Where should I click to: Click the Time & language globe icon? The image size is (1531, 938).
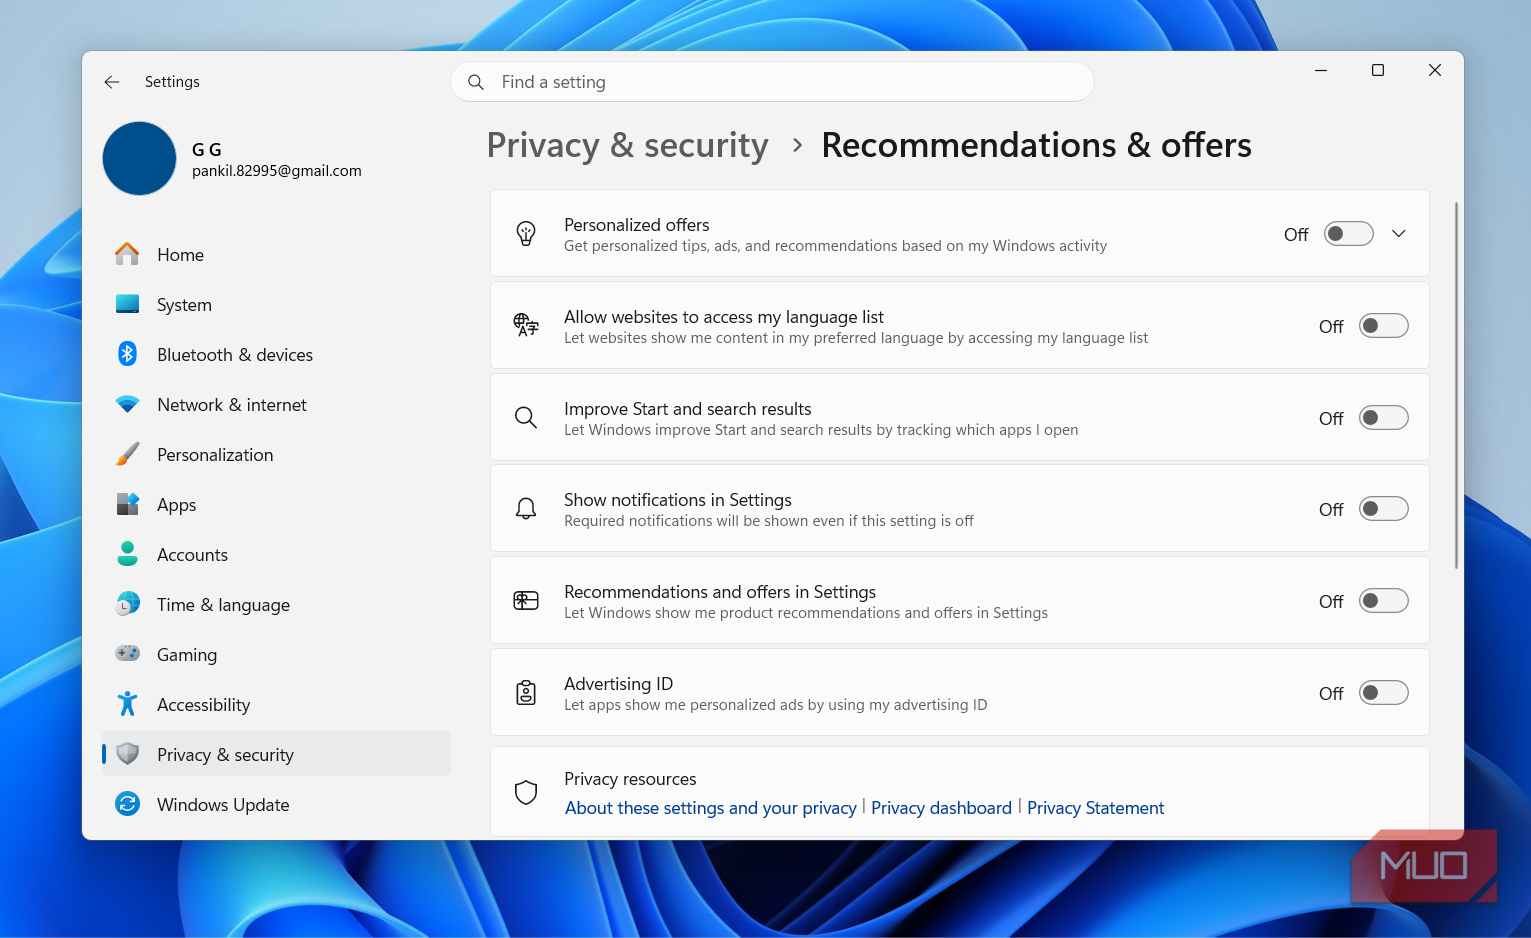[127, 604]
